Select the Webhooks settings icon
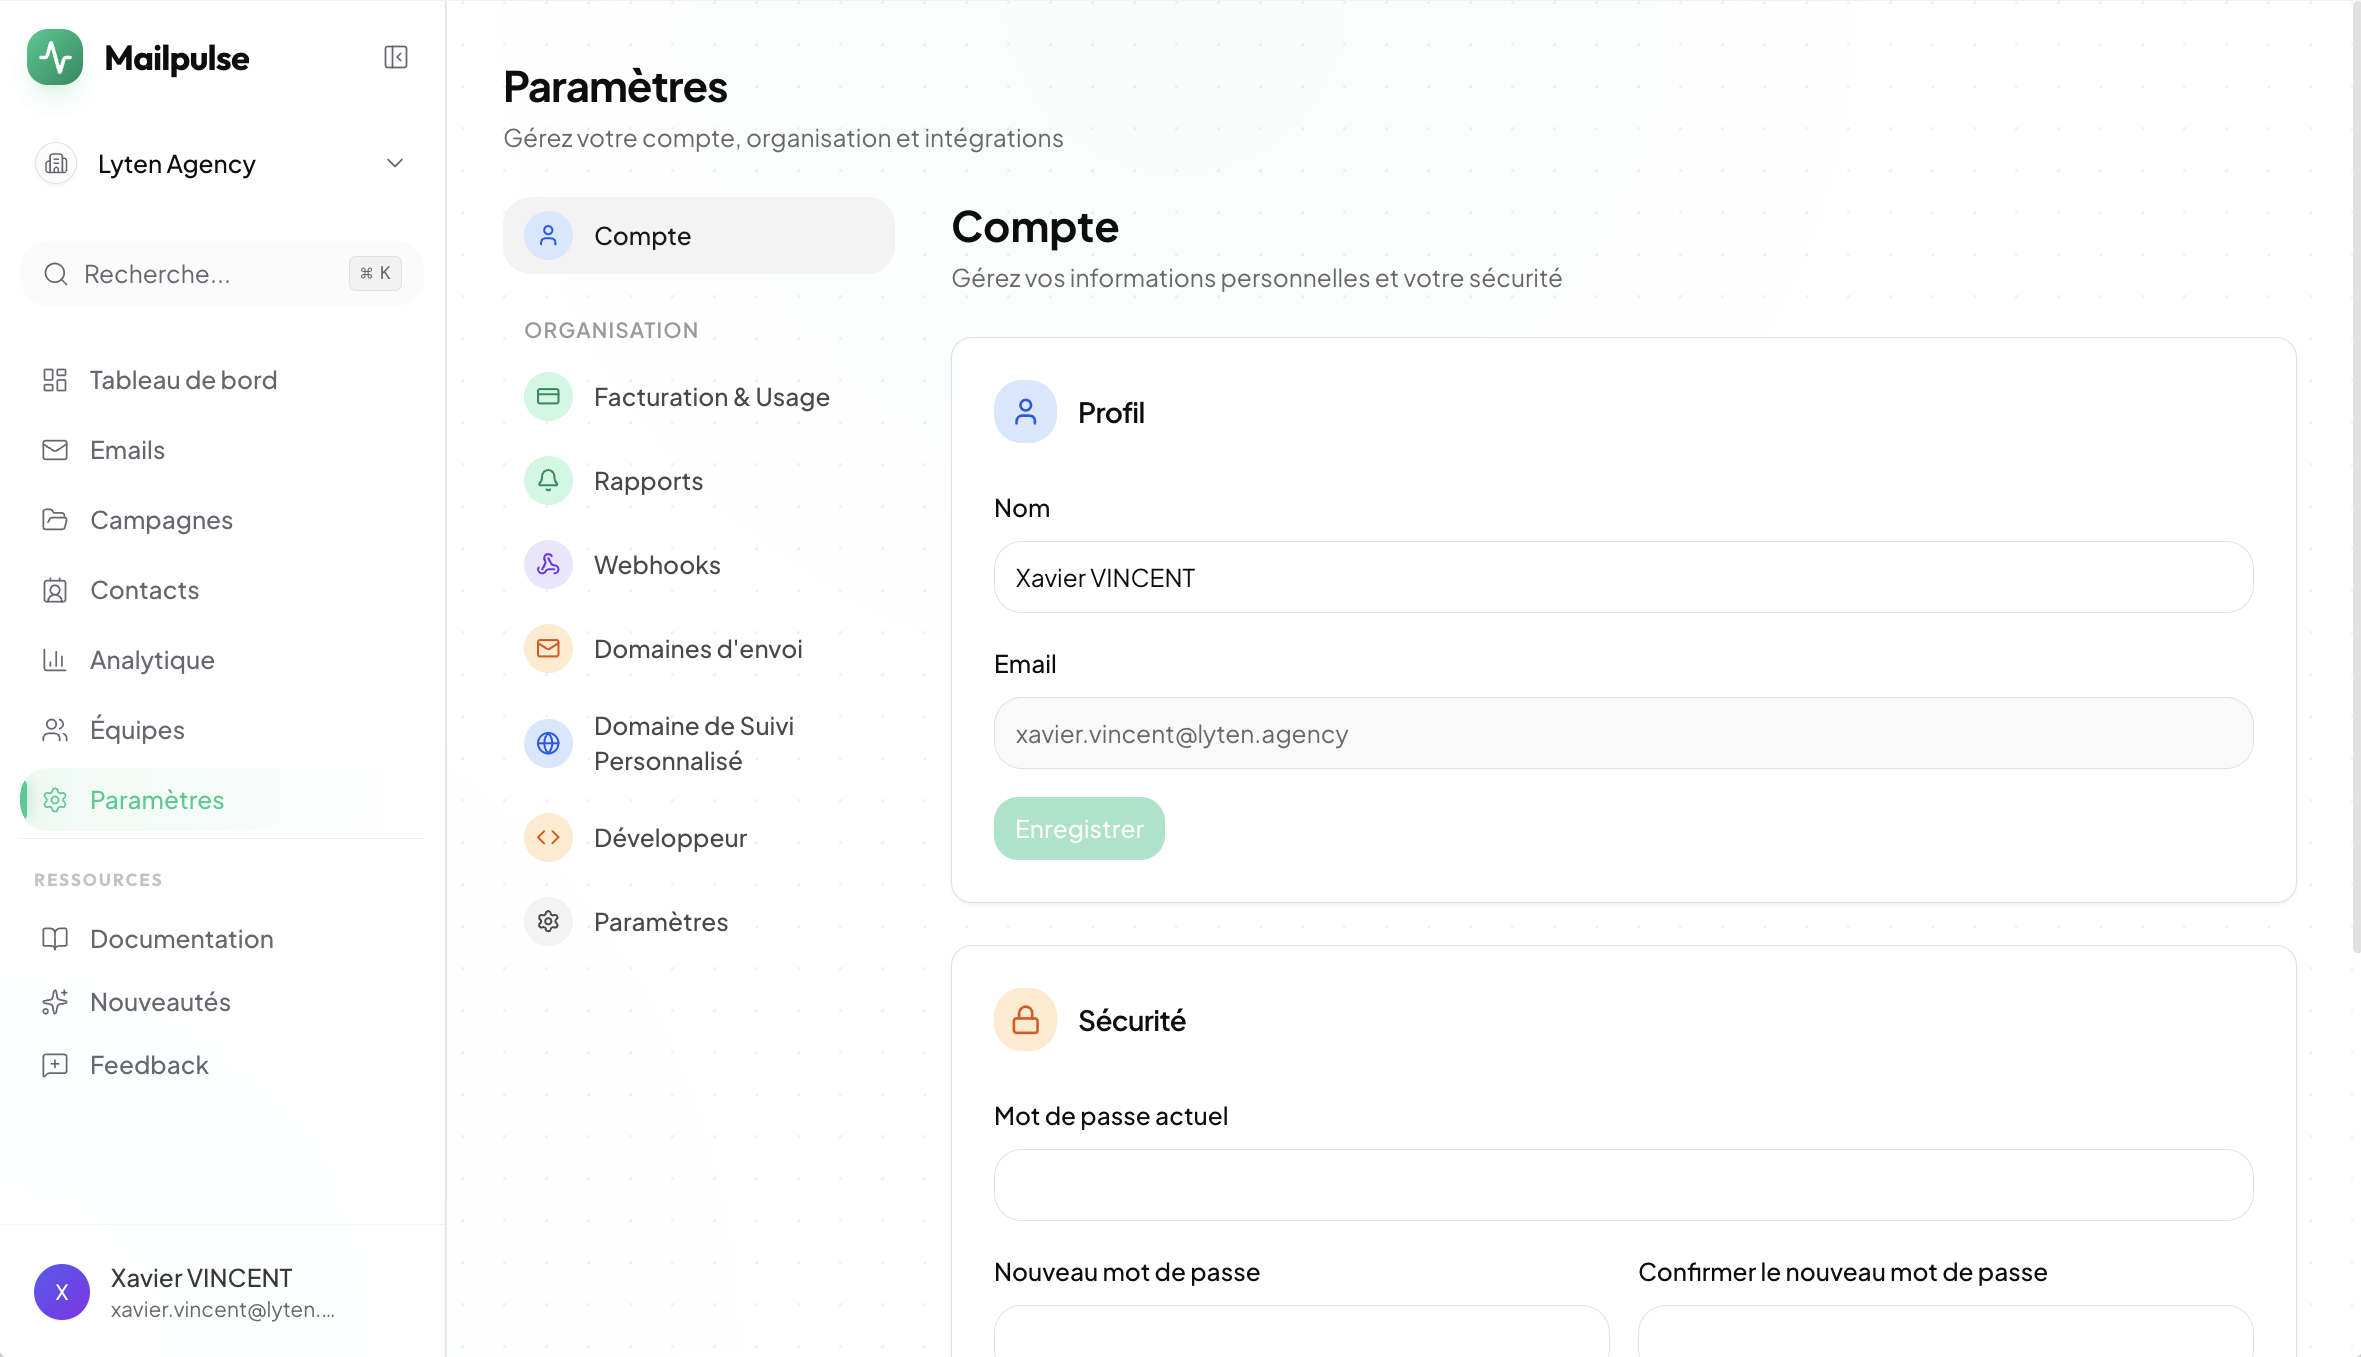 point(547,564)
